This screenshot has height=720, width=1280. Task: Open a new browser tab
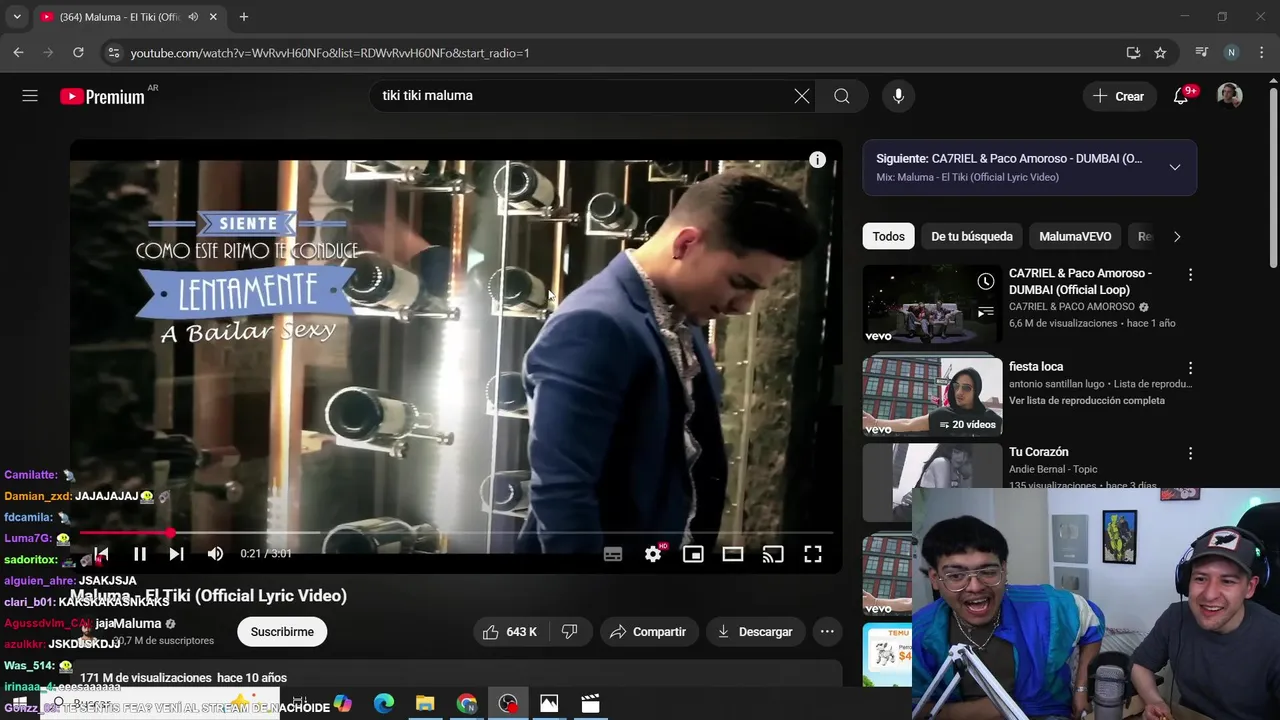point(243,17)
